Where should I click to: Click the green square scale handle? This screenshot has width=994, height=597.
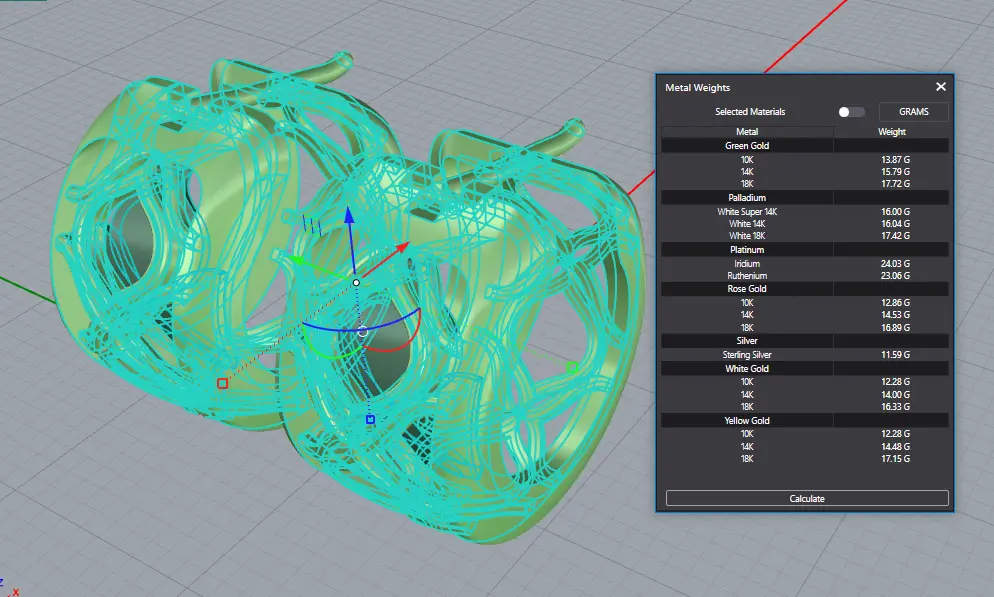click(572, 368)
